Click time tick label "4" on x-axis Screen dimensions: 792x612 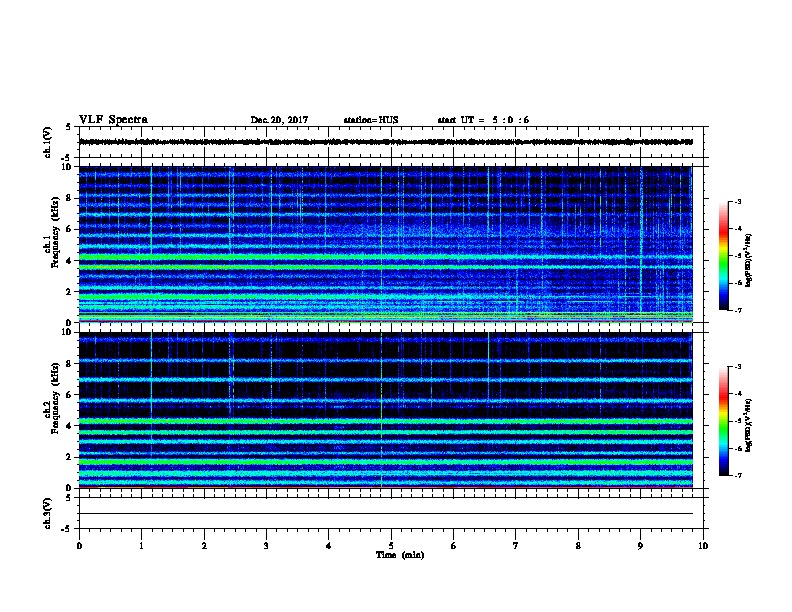pos(329,545)
